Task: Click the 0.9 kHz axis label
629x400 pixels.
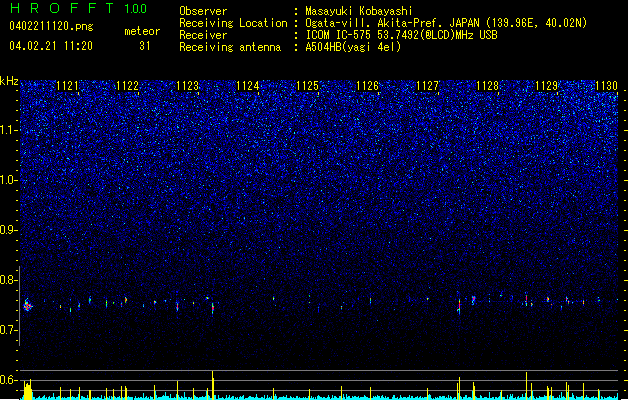Action: click(8, 230)
